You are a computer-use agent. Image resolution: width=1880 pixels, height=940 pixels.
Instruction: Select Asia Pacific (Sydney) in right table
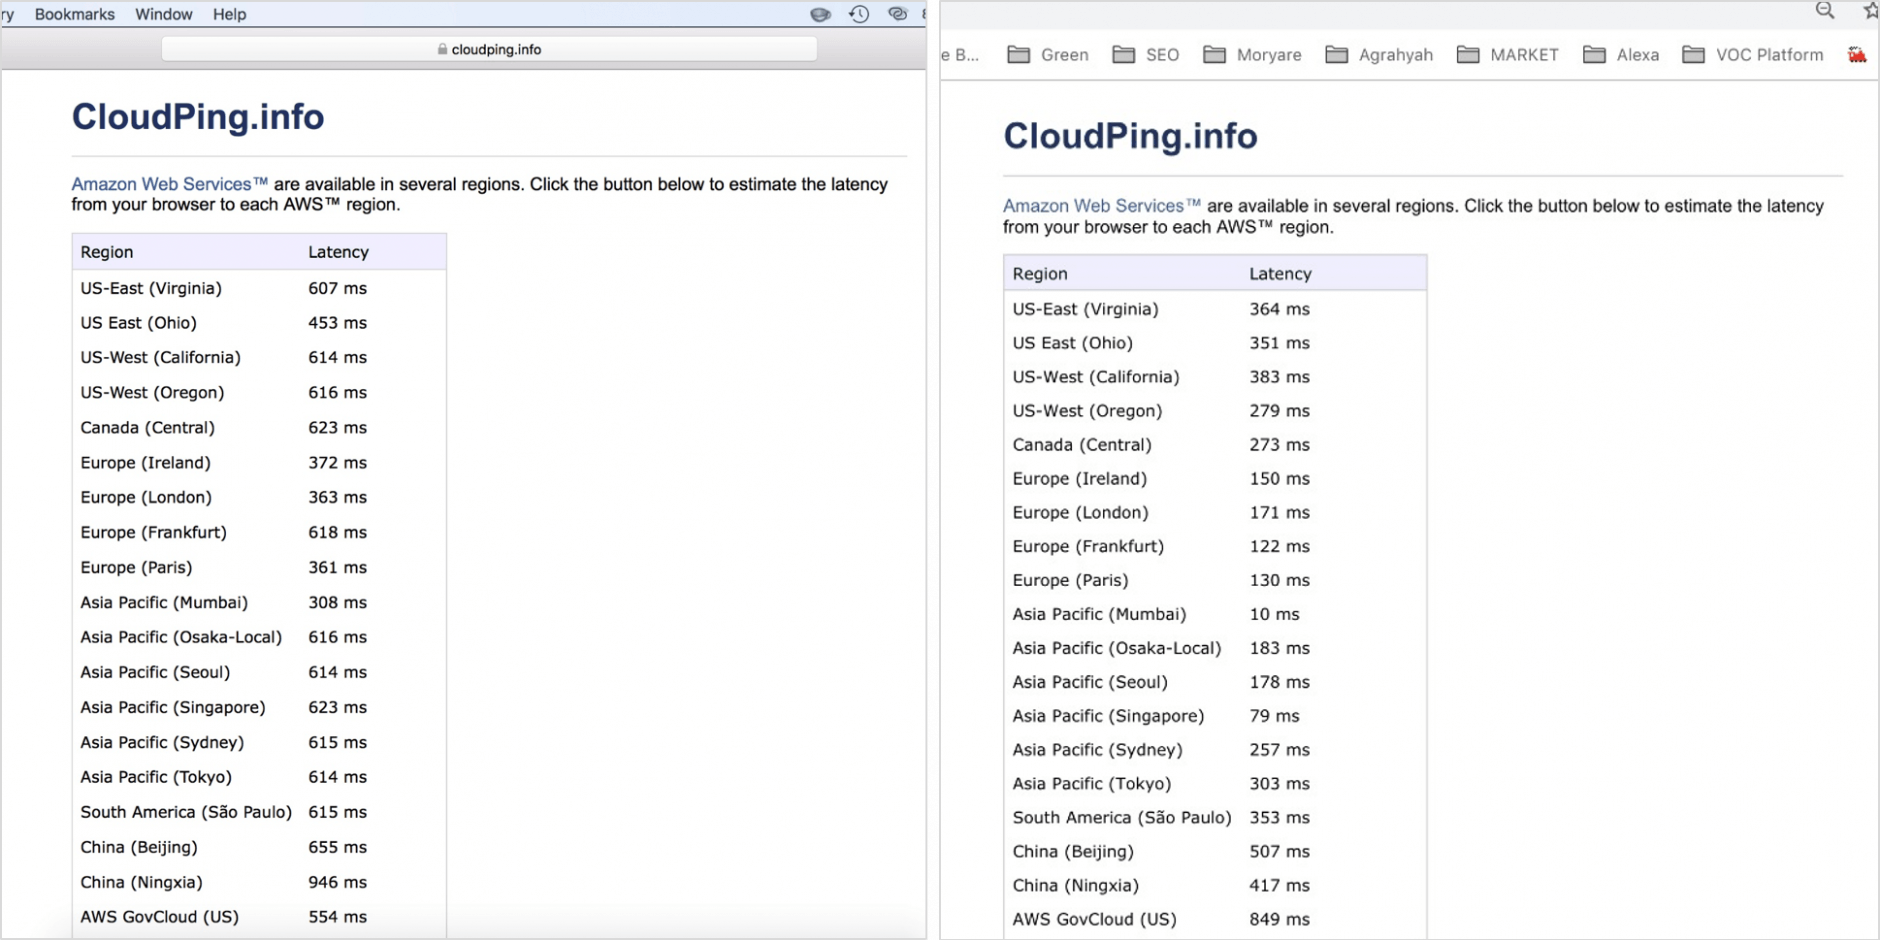[x=1097, y=750]
